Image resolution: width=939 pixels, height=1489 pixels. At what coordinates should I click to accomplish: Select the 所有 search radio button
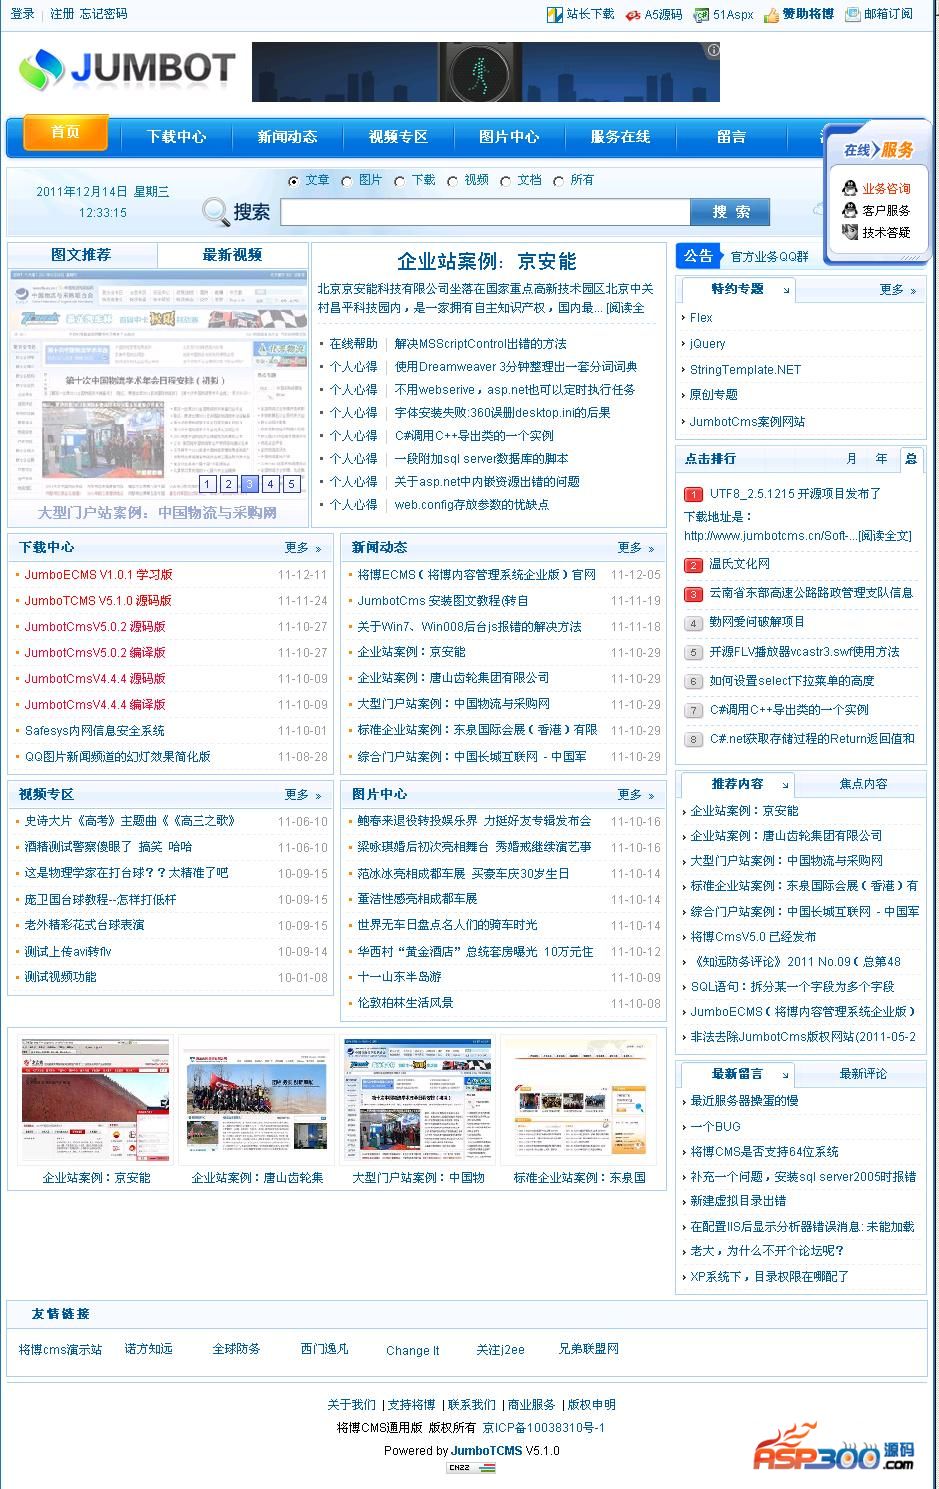click(x=558, y=182)
